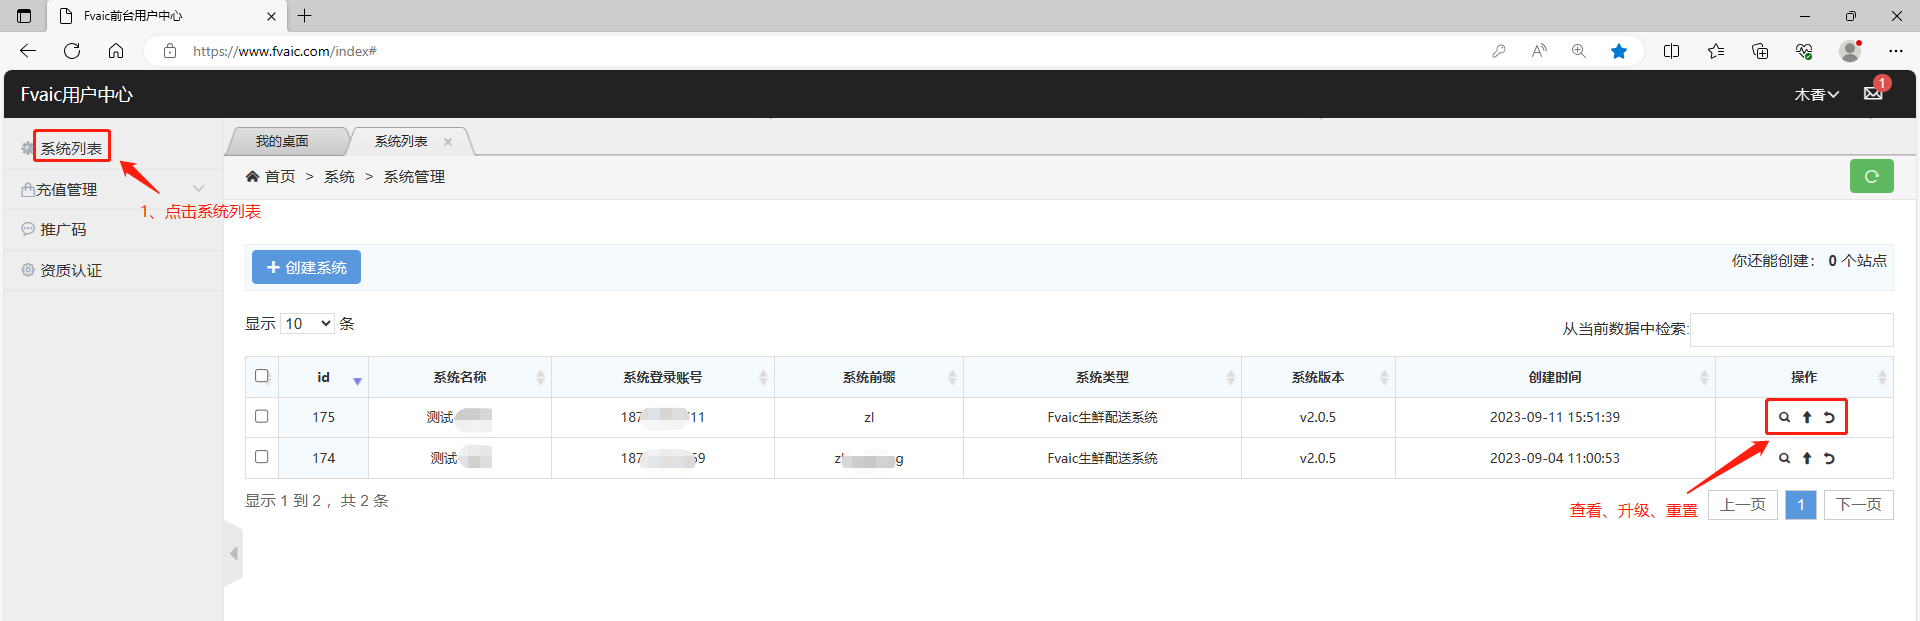Go to 下一页 in pagination
The image size is (1920, 621).
1858,505
